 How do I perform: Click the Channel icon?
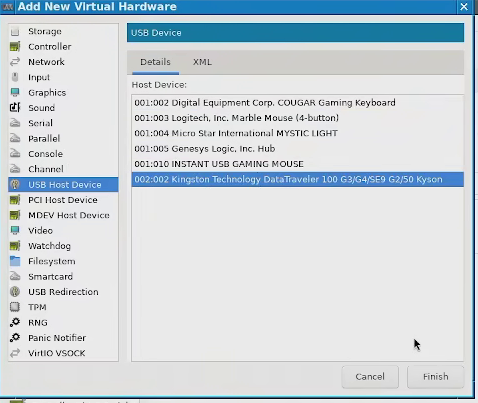pyautogui.click(x=15, y=169)
